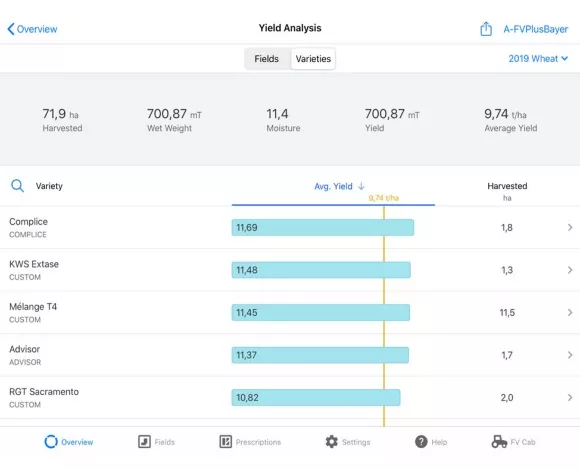Open the 2019 Wheat season dropdown

click(538, 58)
